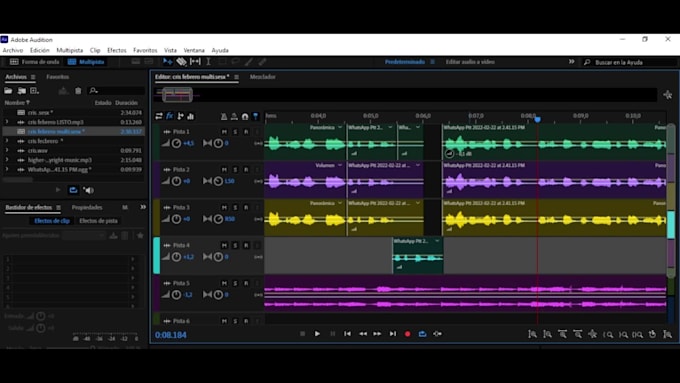
Task: Open the Archivo menu
Action: tap(13, 50)
